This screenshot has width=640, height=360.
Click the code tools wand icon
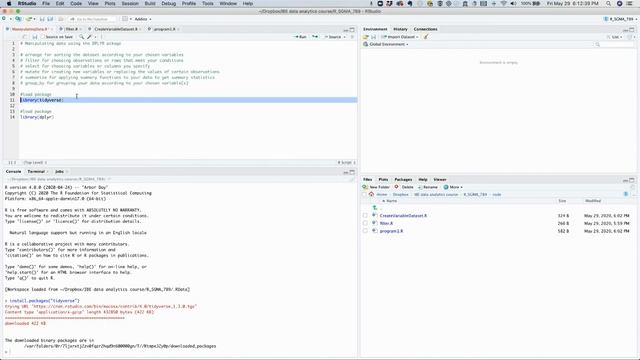(x=89, y=37)
